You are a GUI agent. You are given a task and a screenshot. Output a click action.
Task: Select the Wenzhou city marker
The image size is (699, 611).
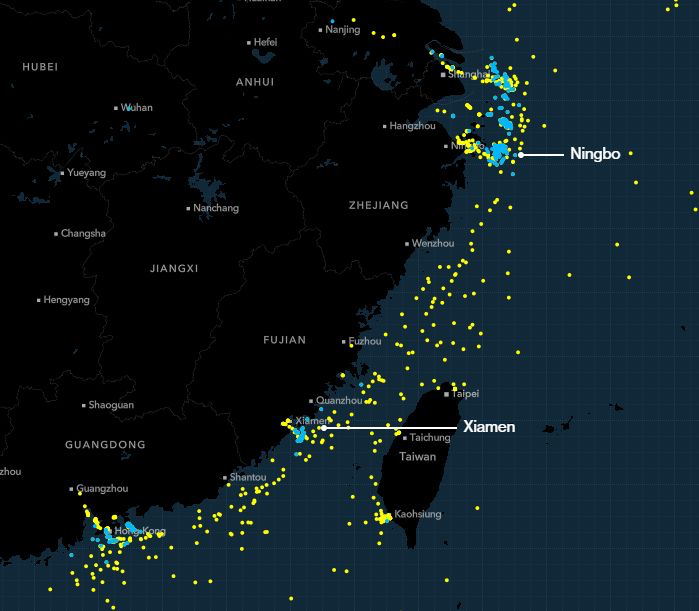coord(407,243)
